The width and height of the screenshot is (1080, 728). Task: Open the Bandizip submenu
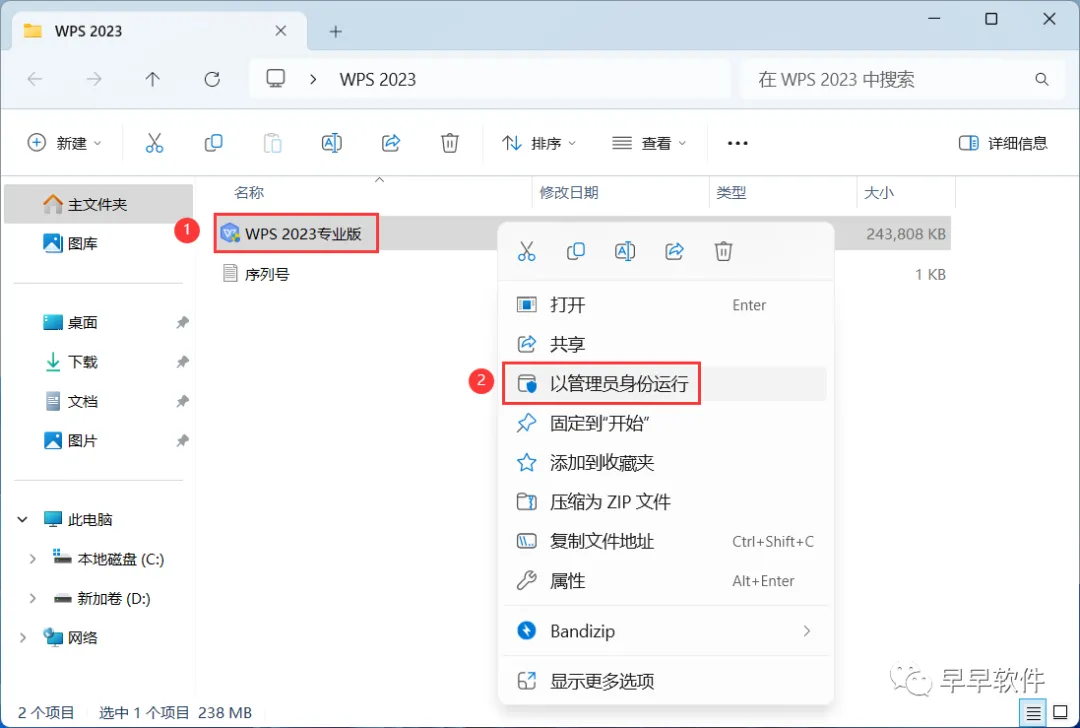click(x=665, y=631)
